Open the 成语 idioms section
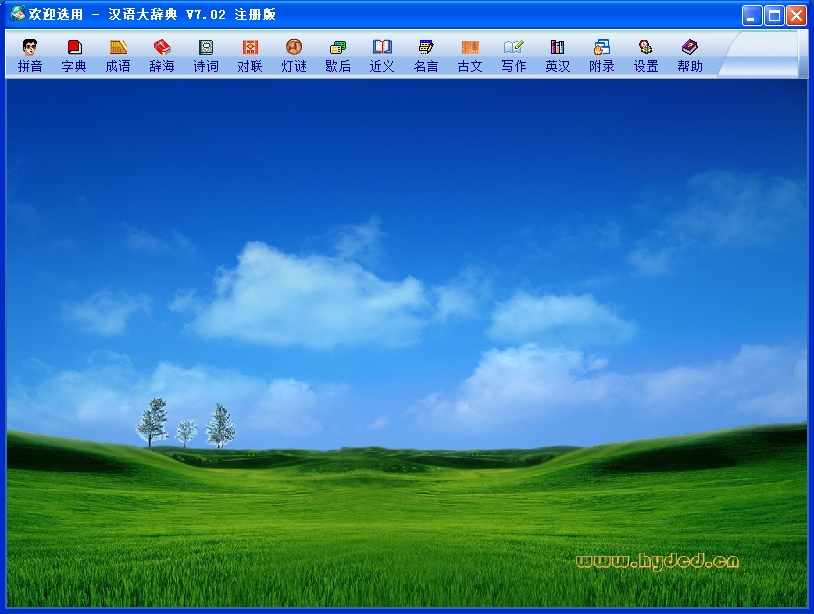814x614 pixels. click(x=118, y=55)
